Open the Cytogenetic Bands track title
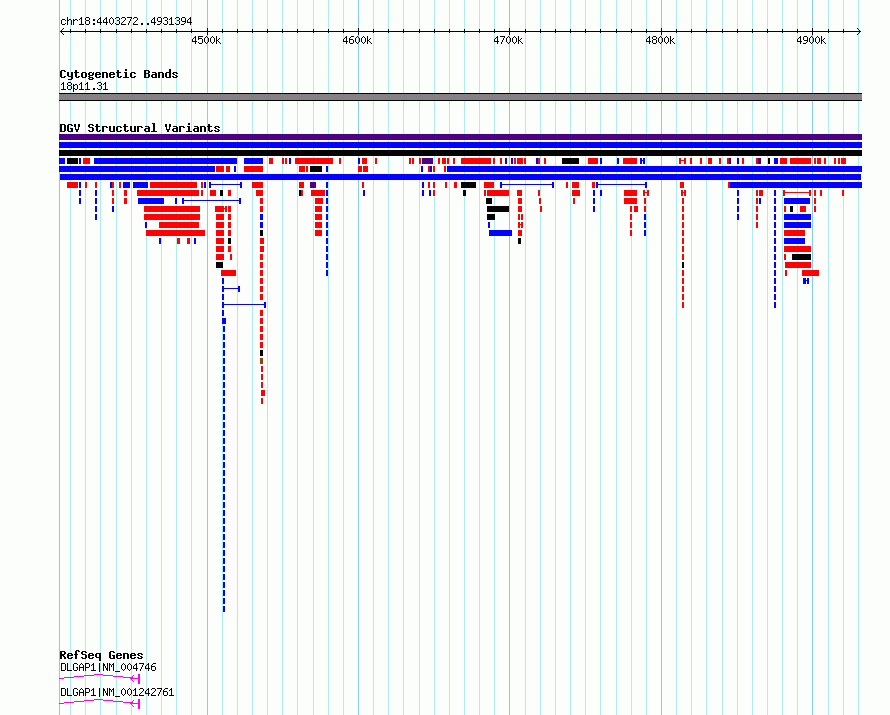This screenshot has height=715, width=890. pos(119,74)
